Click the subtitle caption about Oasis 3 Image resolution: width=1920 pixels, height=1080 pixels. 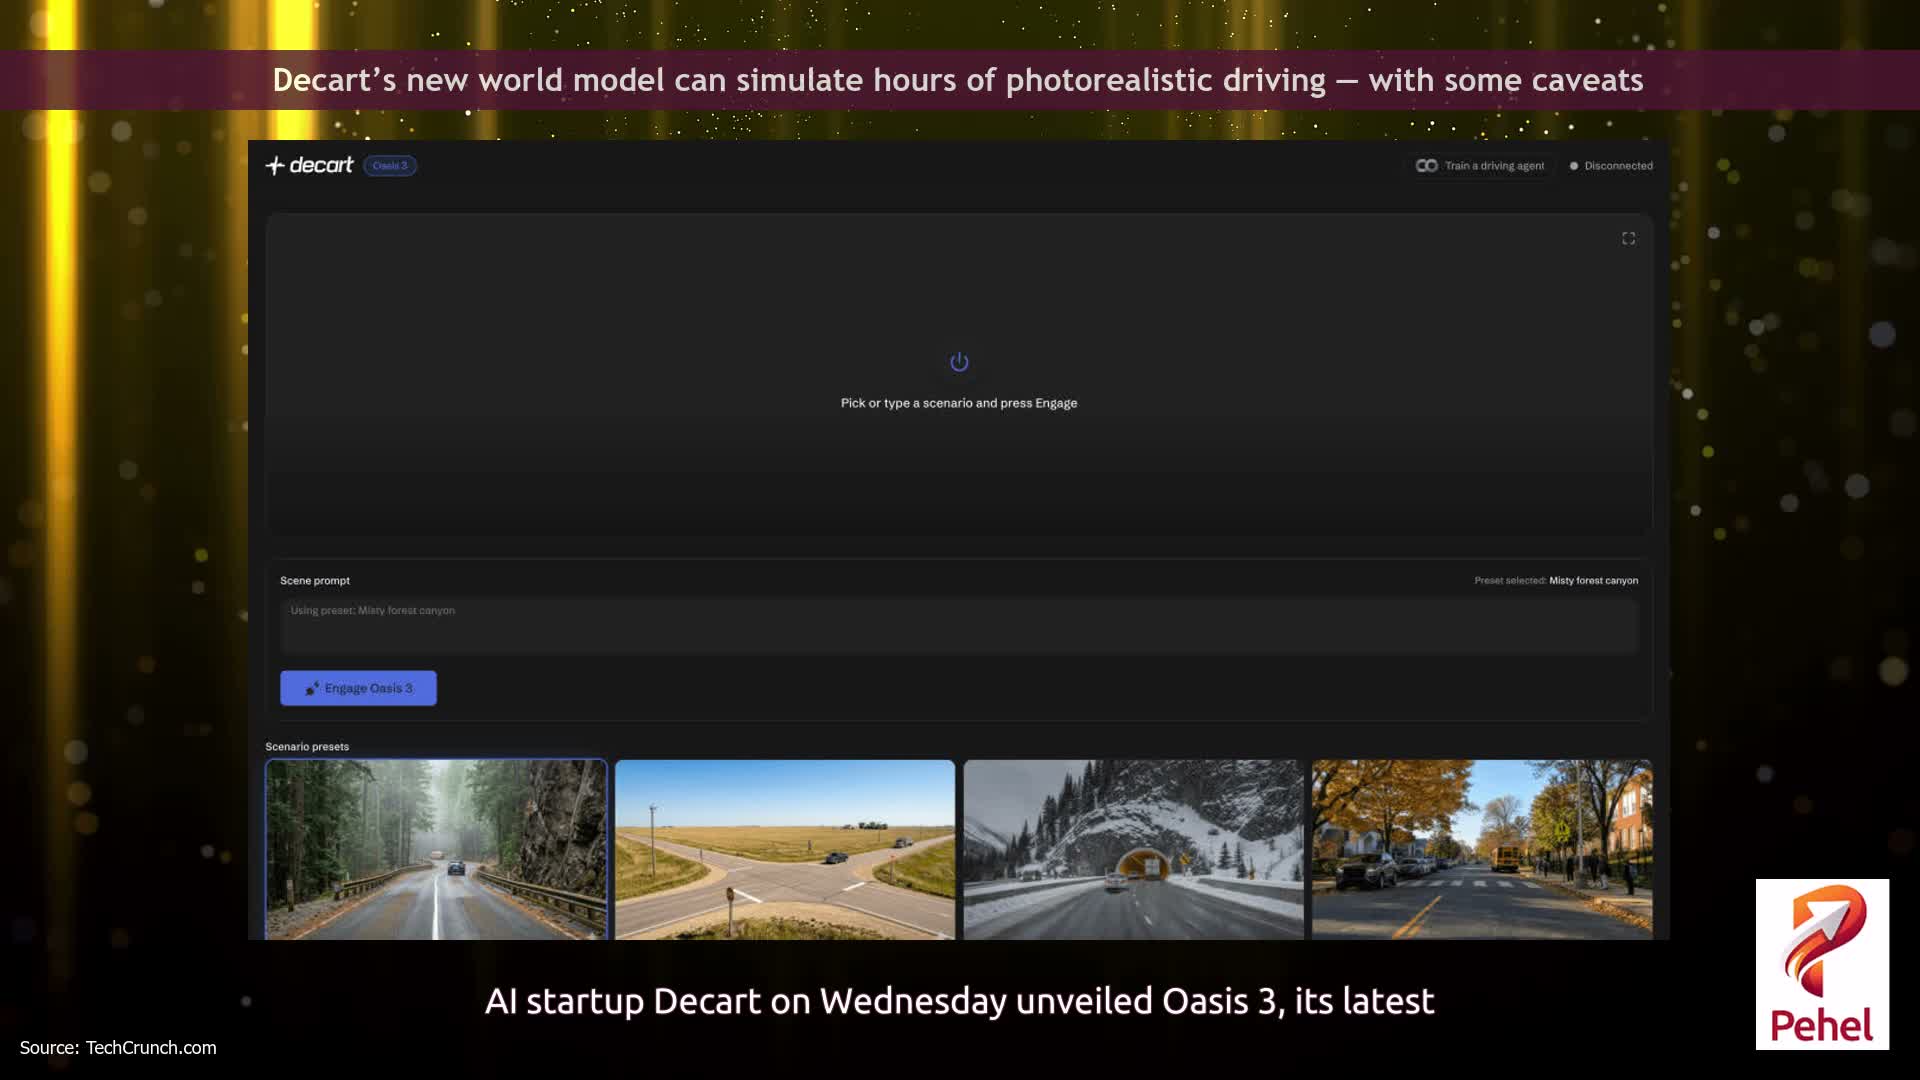click(x=960, y=1001)
